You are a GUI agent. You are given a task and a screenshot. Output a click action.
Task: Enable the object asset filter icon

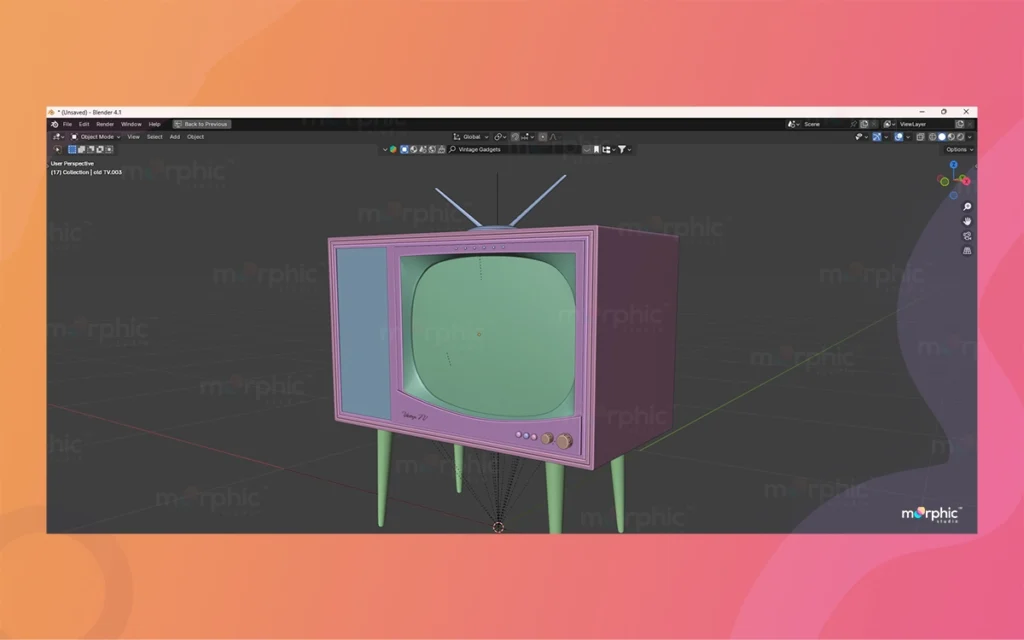click(x=404, y=150)
